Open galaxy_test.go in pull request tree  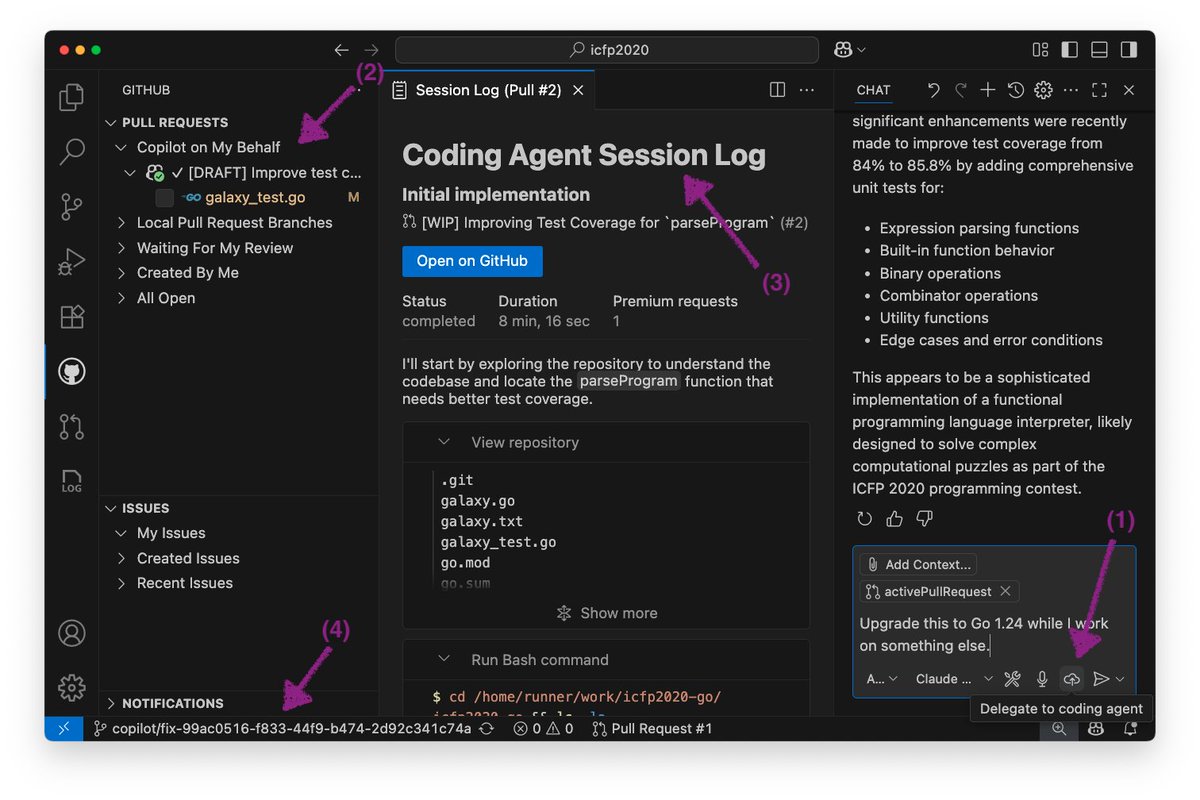[x=255, y=198]
